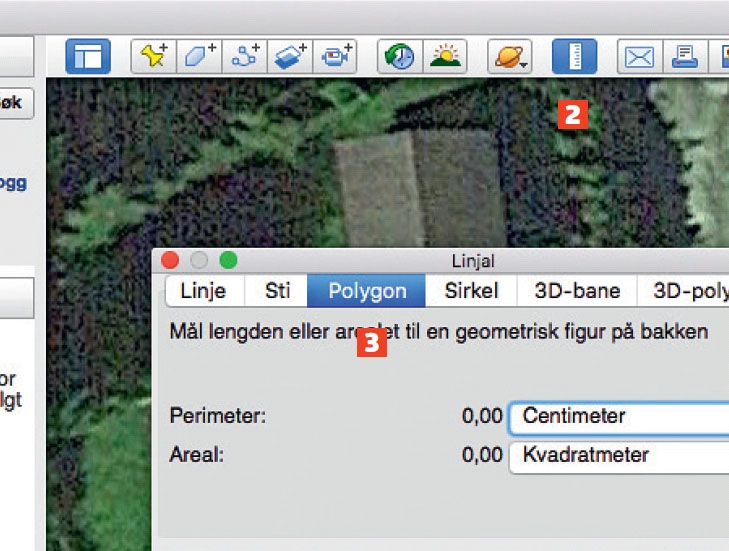Close the Linjal window

pos(170,260)
